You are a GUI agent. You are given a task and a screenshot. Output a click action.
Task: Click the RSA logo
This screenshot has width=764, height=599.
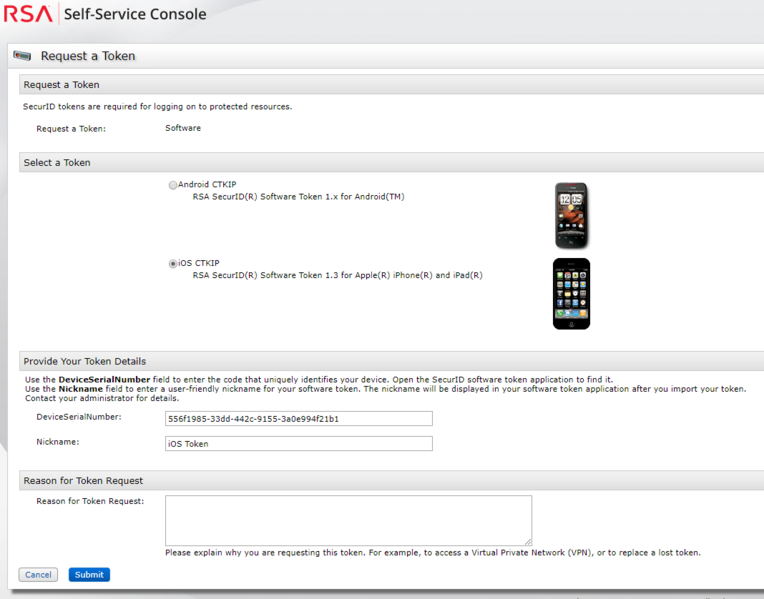coord(28,14)
